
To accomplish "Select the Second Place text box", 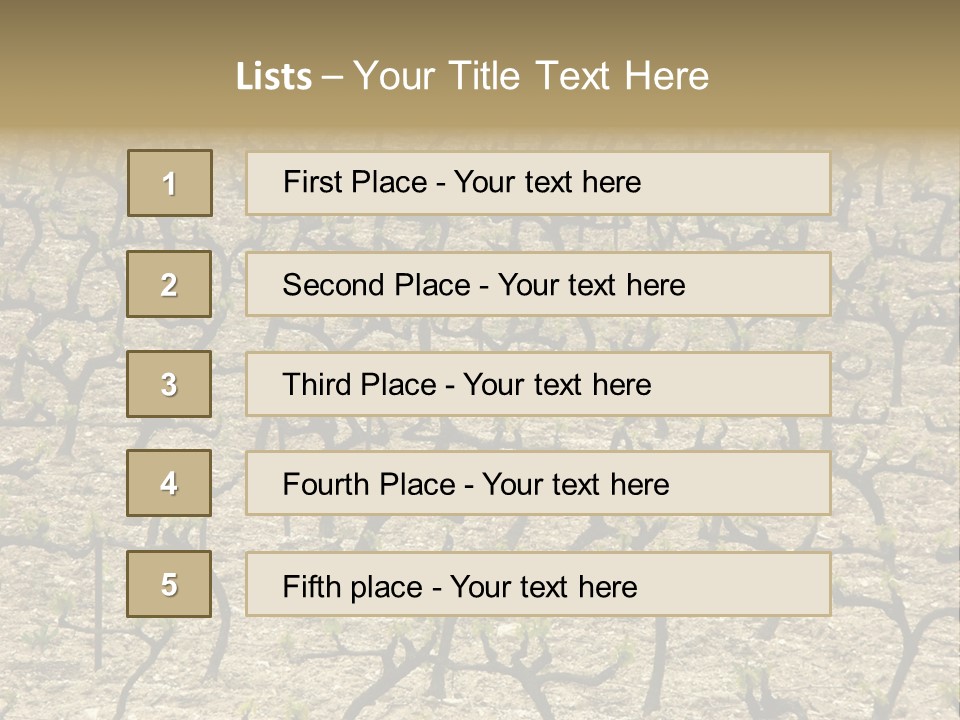I will point(538,284).
